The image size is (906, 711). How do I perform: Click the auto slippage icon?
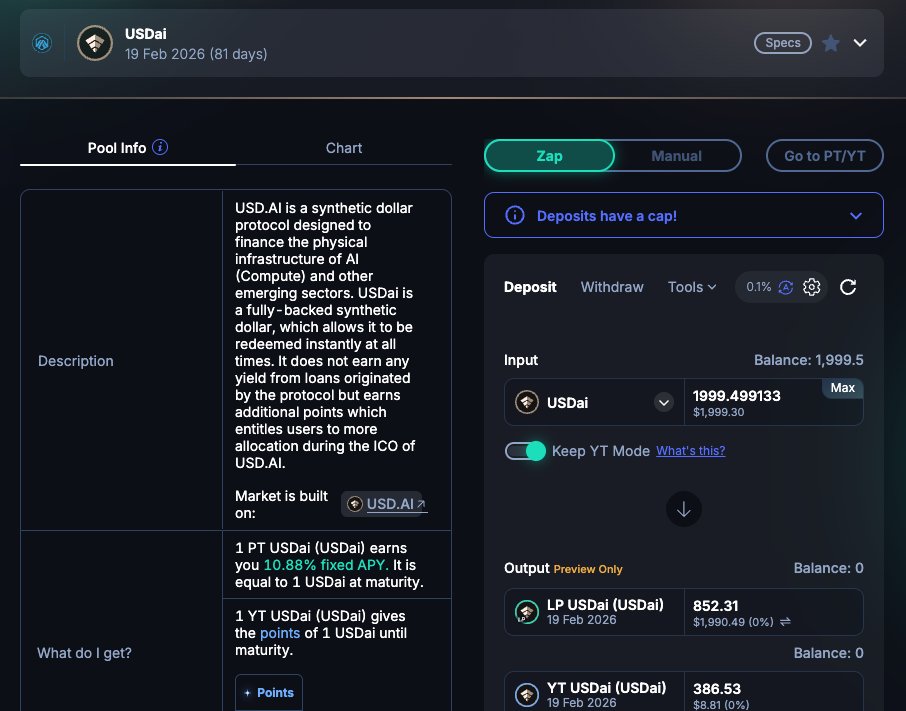click(786, 287)
